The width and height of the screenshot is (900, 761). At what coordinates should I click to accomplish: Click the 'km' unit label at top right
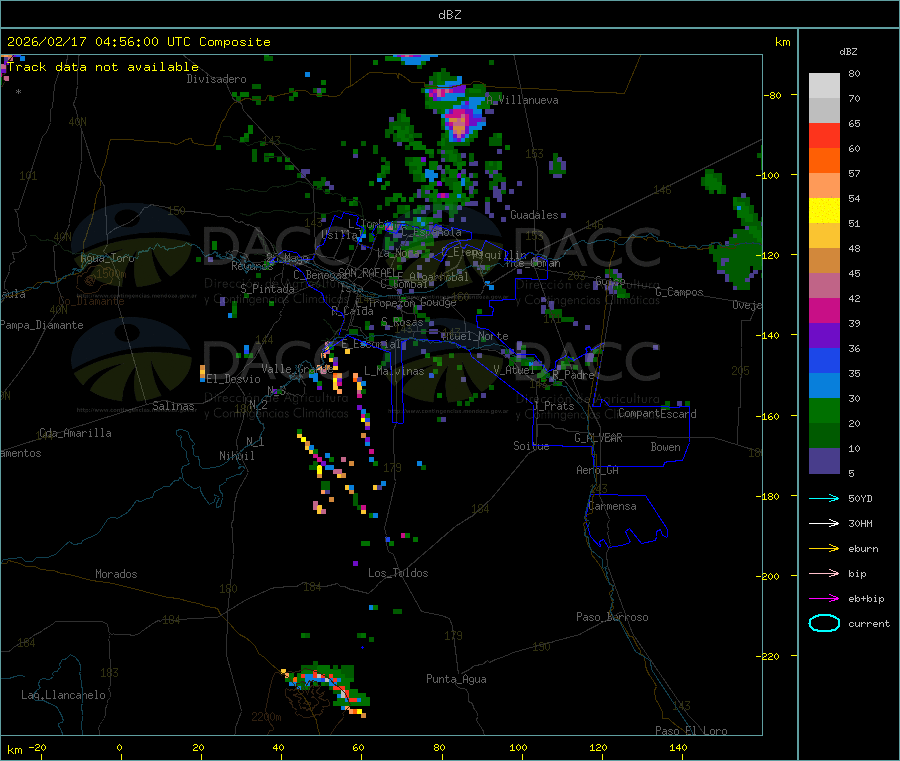[x=782, y=42]
